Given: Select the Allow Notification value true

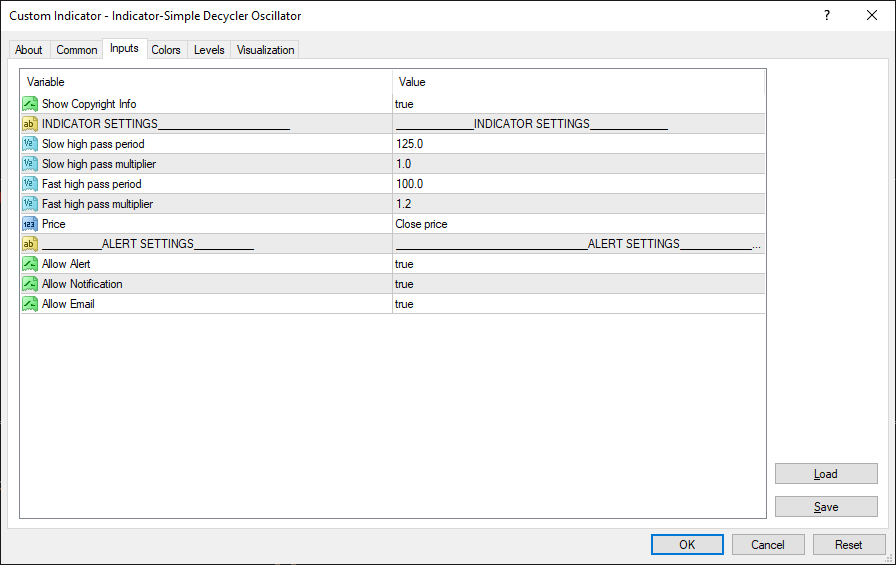Looking at the screenshot, I should (404, 284).
